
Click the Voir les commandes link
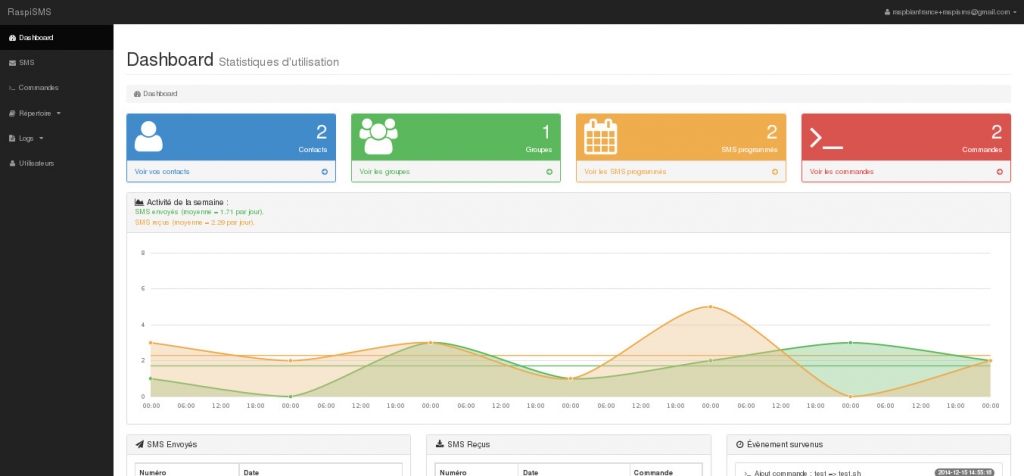pyautogui.click(x=841, y=172)
